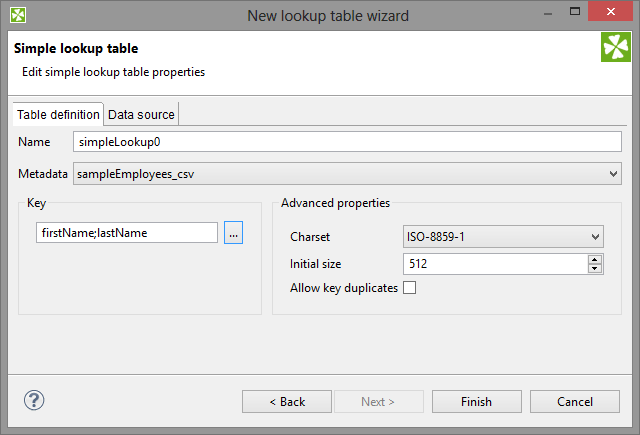Increase initial size with up arrow

tap(594, 259)
